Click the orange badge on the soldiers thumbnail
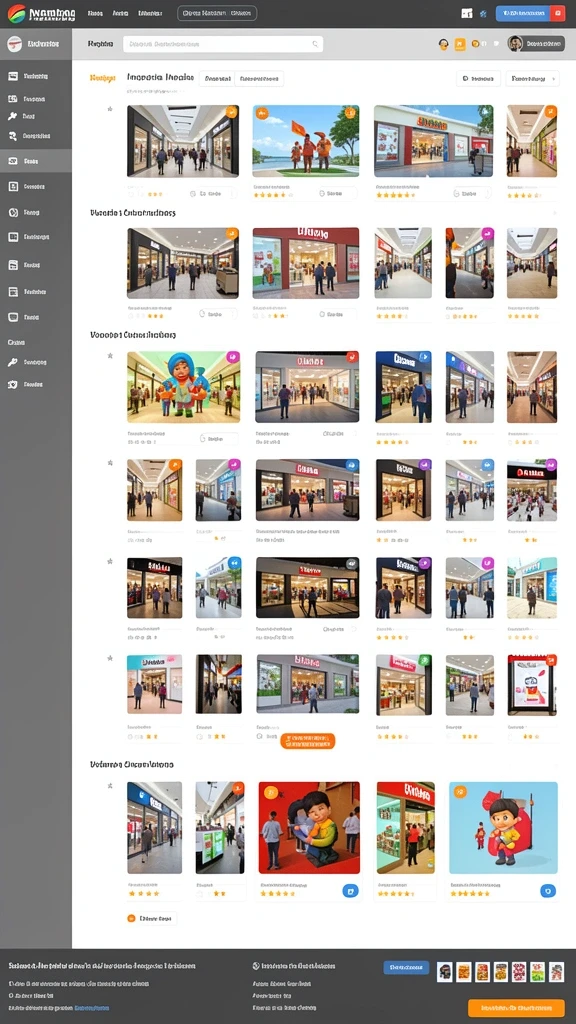576x1024 pixels. tap(262, 114)
